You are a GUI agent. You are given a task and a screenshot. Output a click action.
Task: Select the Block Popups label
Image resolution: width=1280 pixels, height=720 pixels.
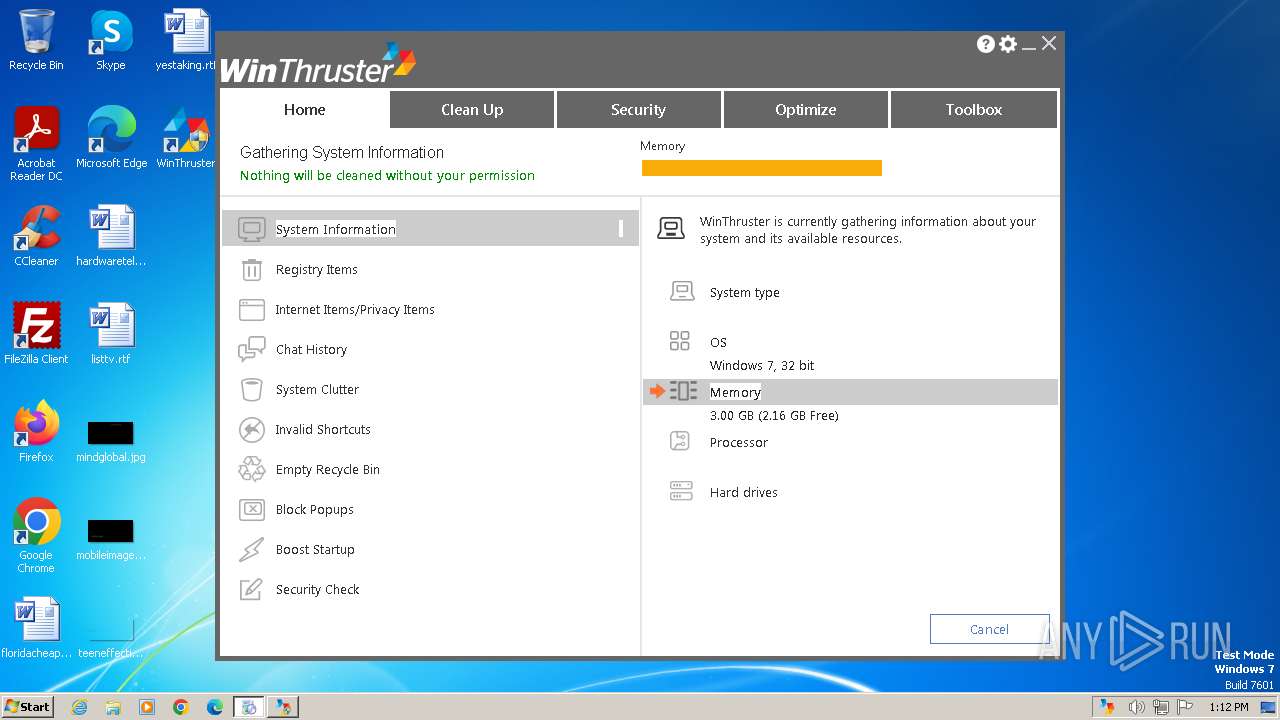point(315,510)
